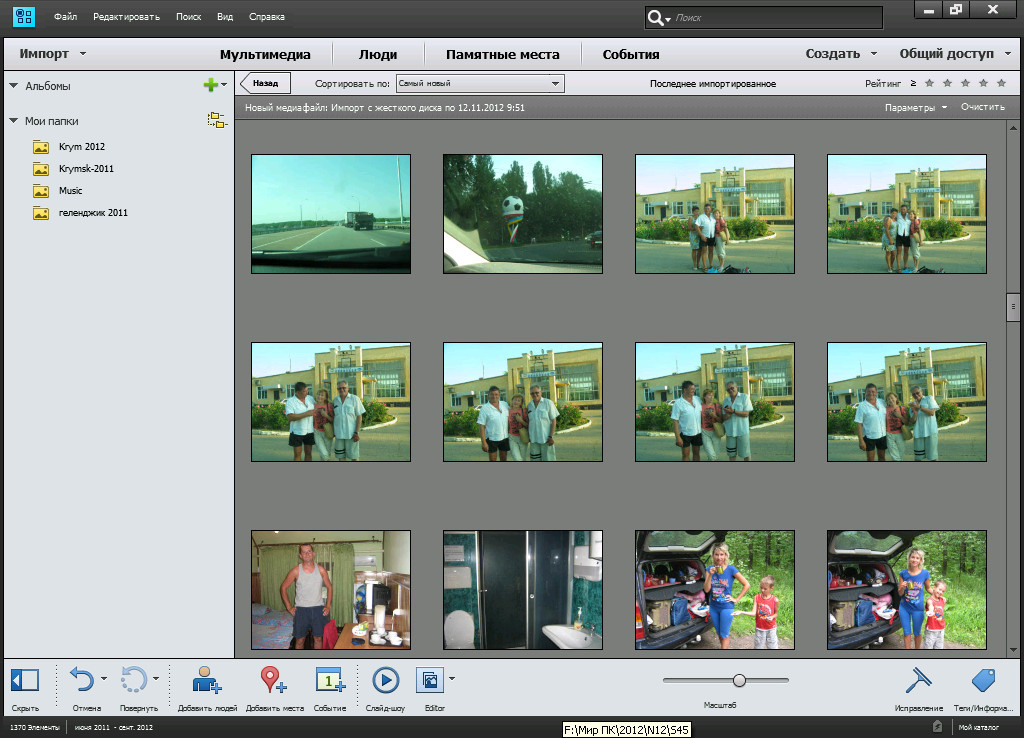Collapse the Albums section
1024x738 pixels.
(13, 86)
